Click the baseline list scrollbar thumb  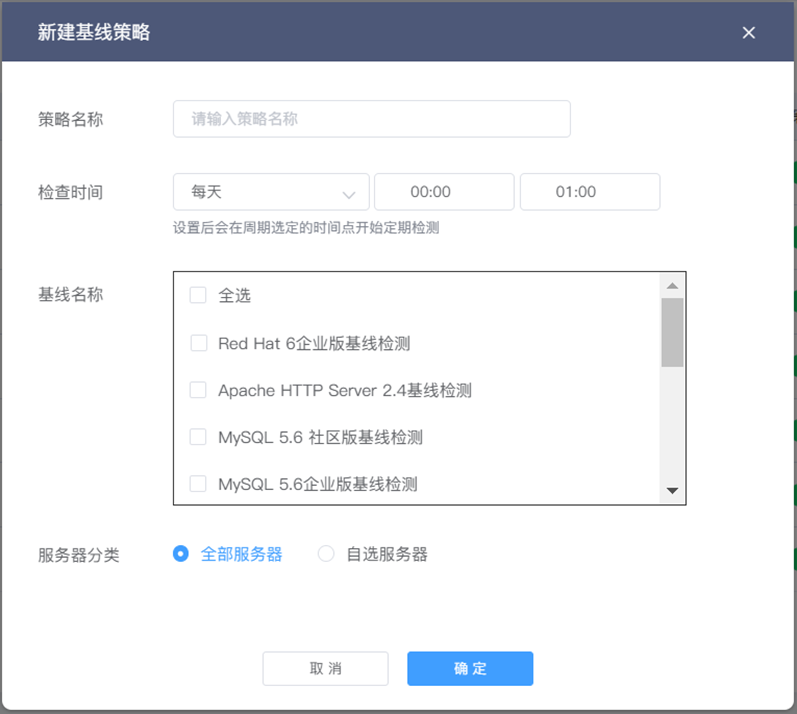pos(672,332)
